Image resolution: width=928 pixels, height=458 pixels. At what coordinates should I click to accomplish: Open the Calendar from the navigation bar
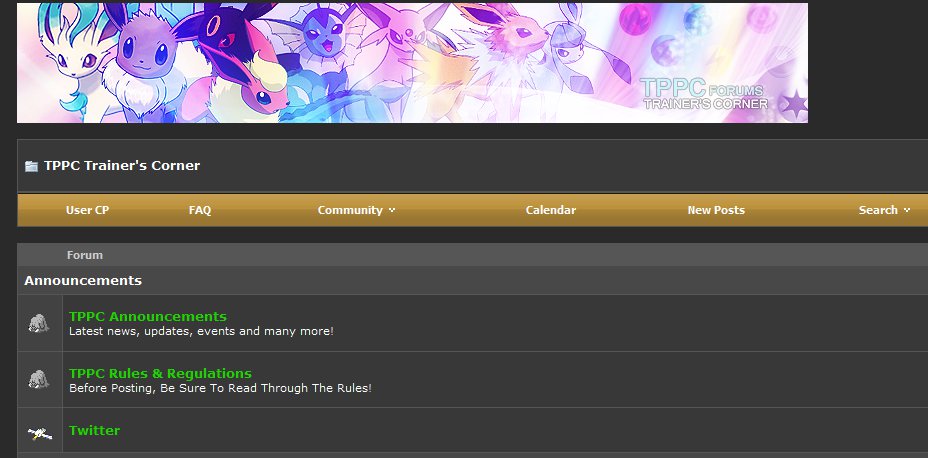(x=550, y=210)
